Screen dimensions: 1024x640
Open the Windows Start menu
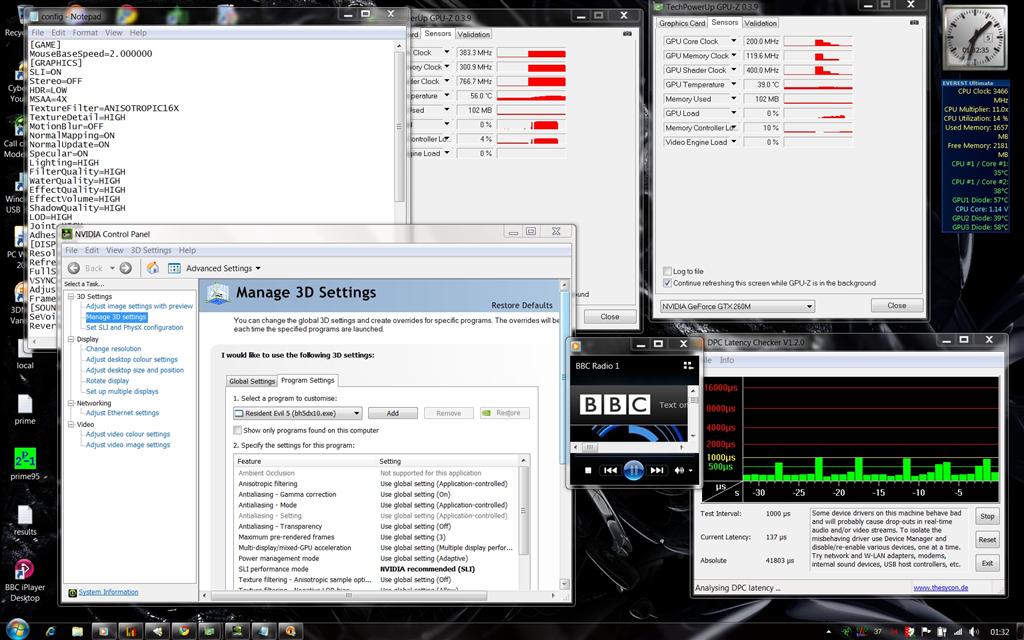pyautogui.click(x=18, y=630)
